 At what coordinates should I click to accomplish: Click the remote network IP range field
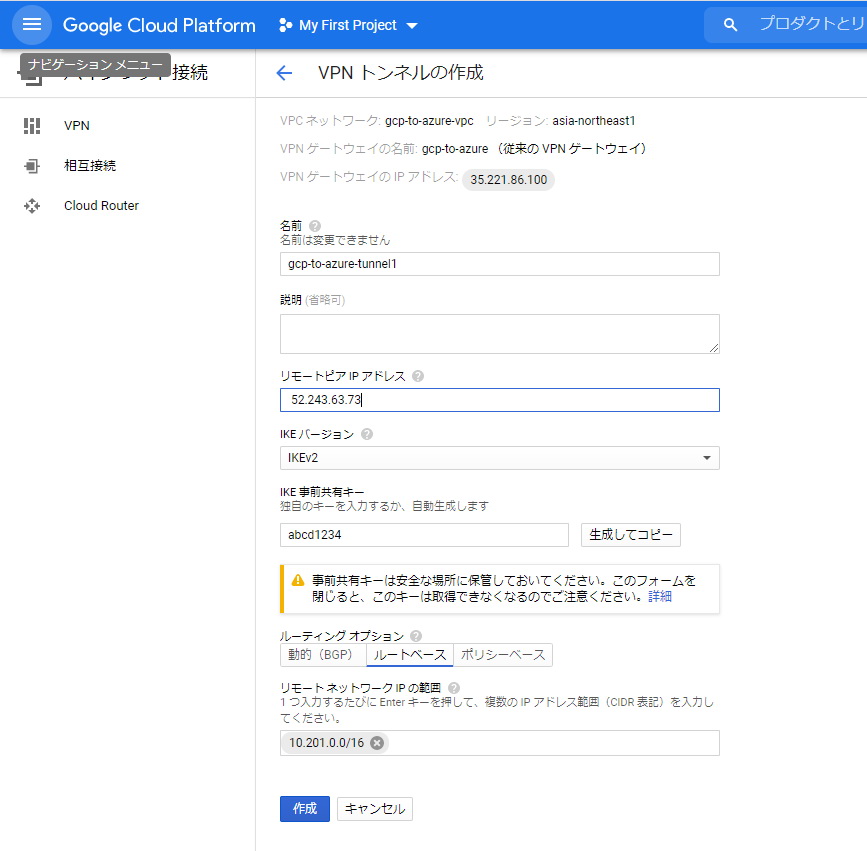(499, 743)
